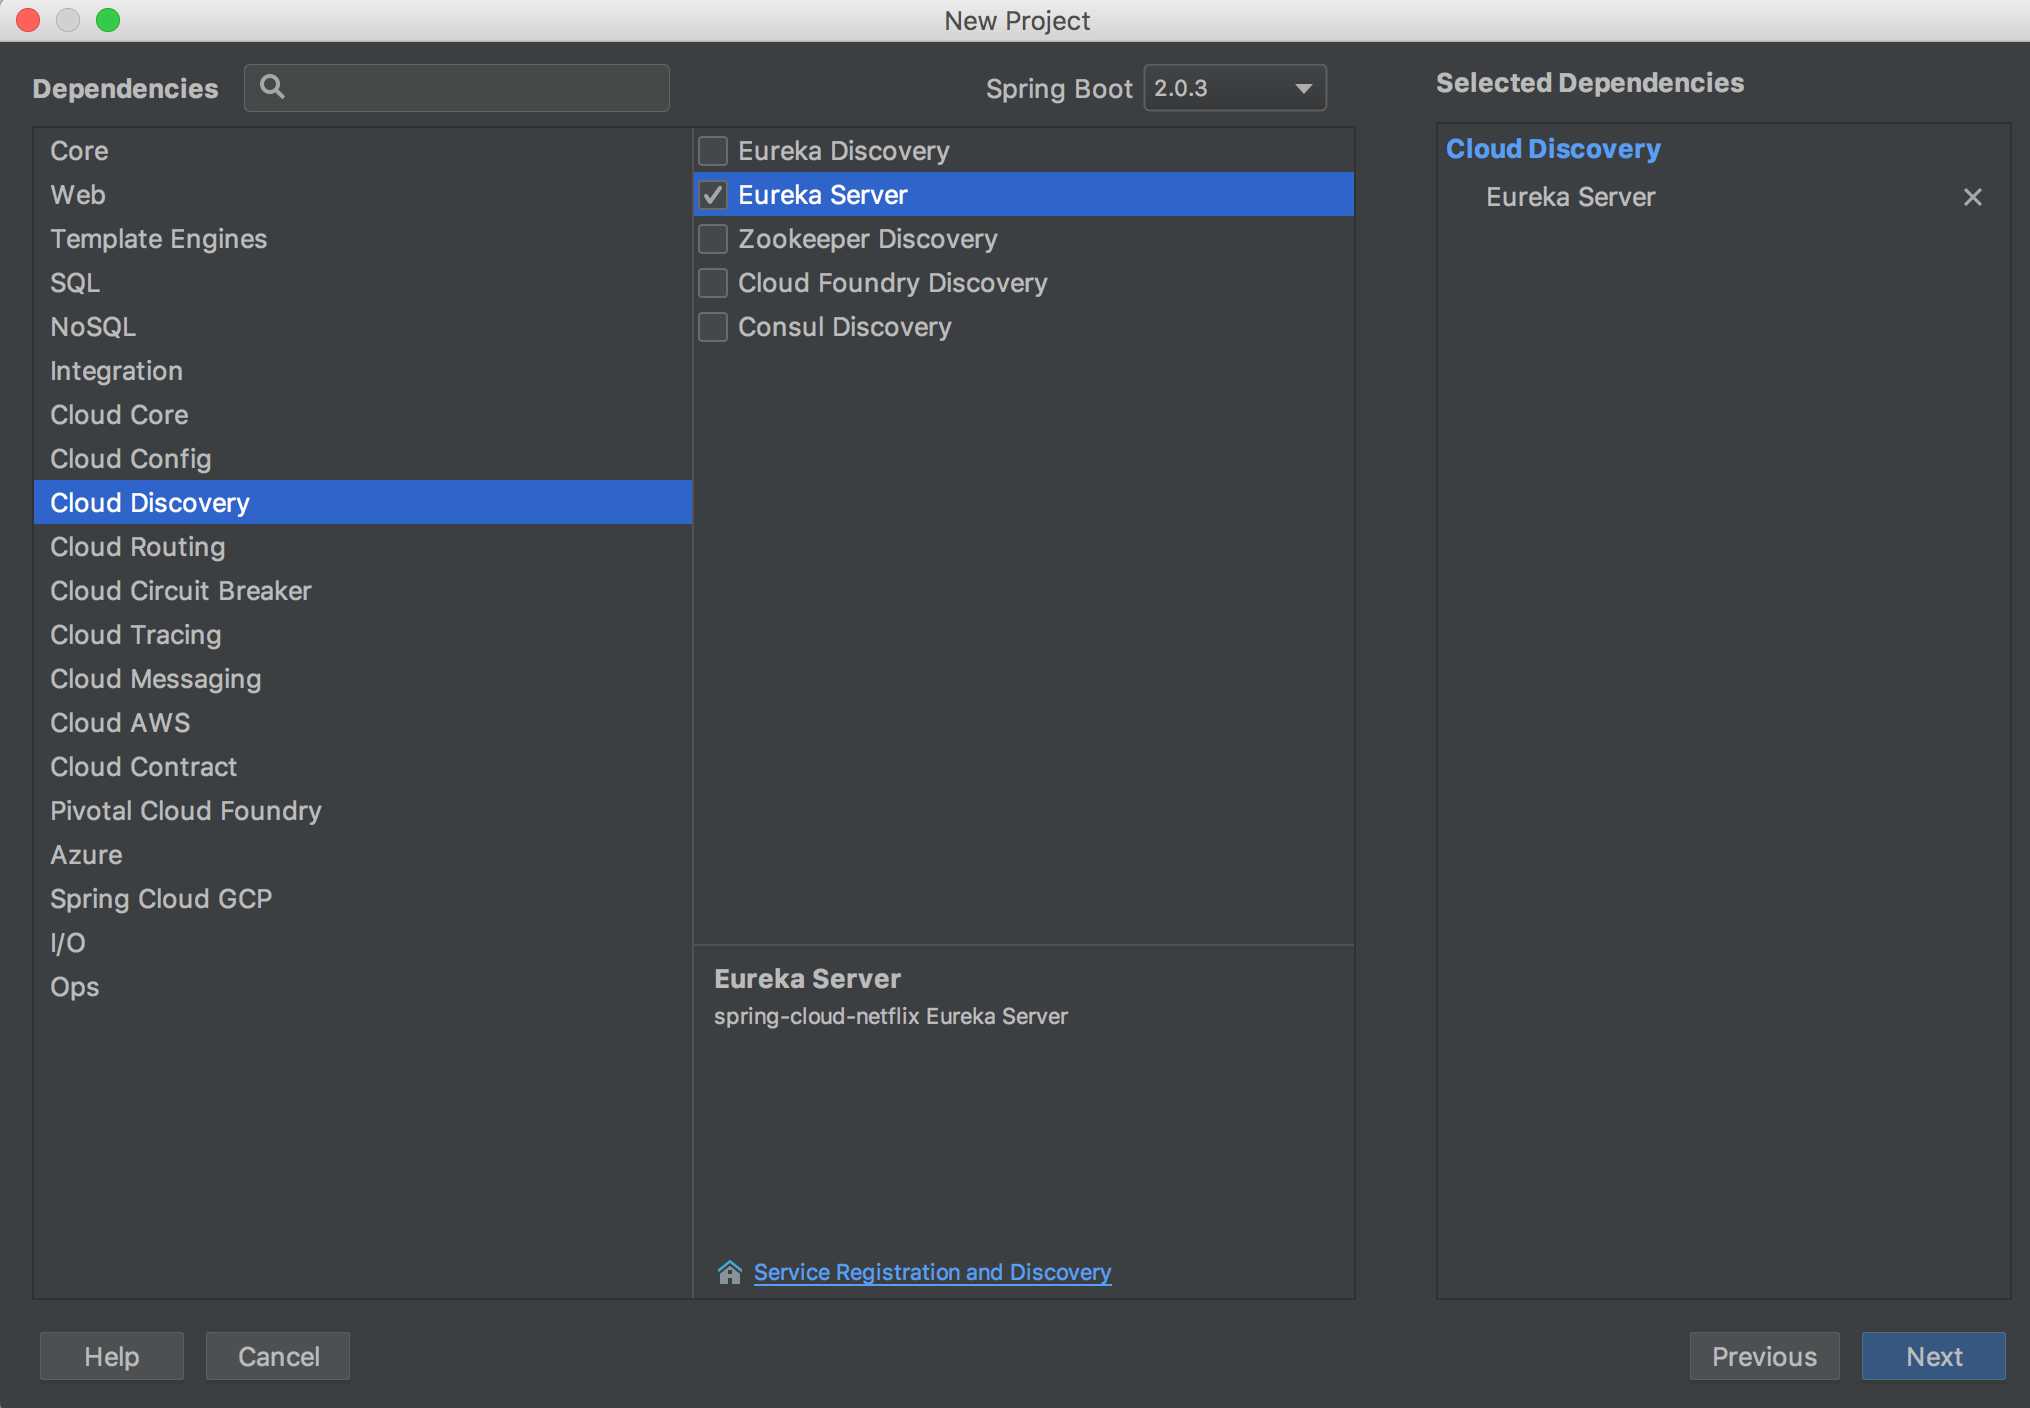Proceed with the Next button
This screenshot has height=1408, width=2030.
1934,1356
